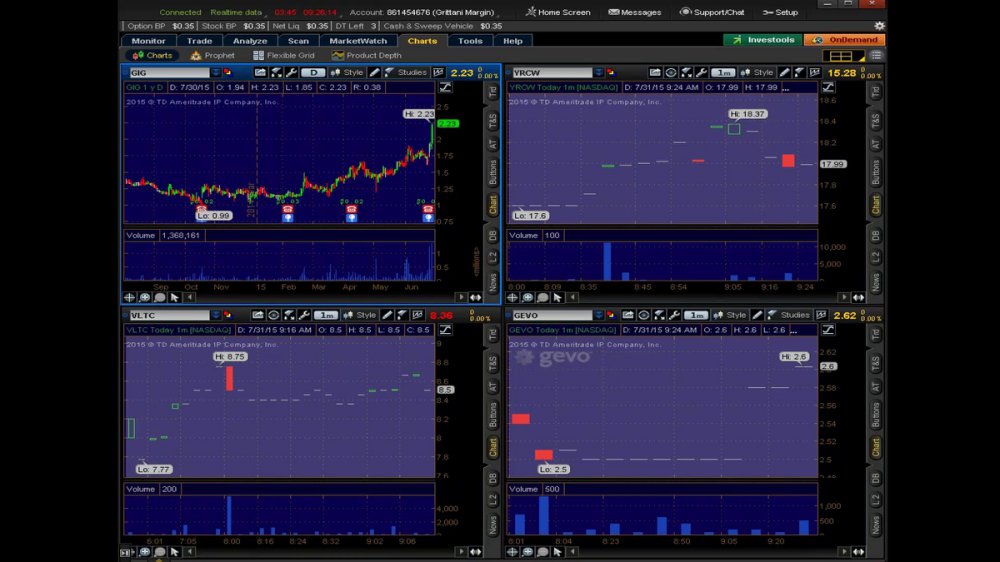Open Support/Chat
Screen dimensions: 1000x562
click(x=712, y=12)
